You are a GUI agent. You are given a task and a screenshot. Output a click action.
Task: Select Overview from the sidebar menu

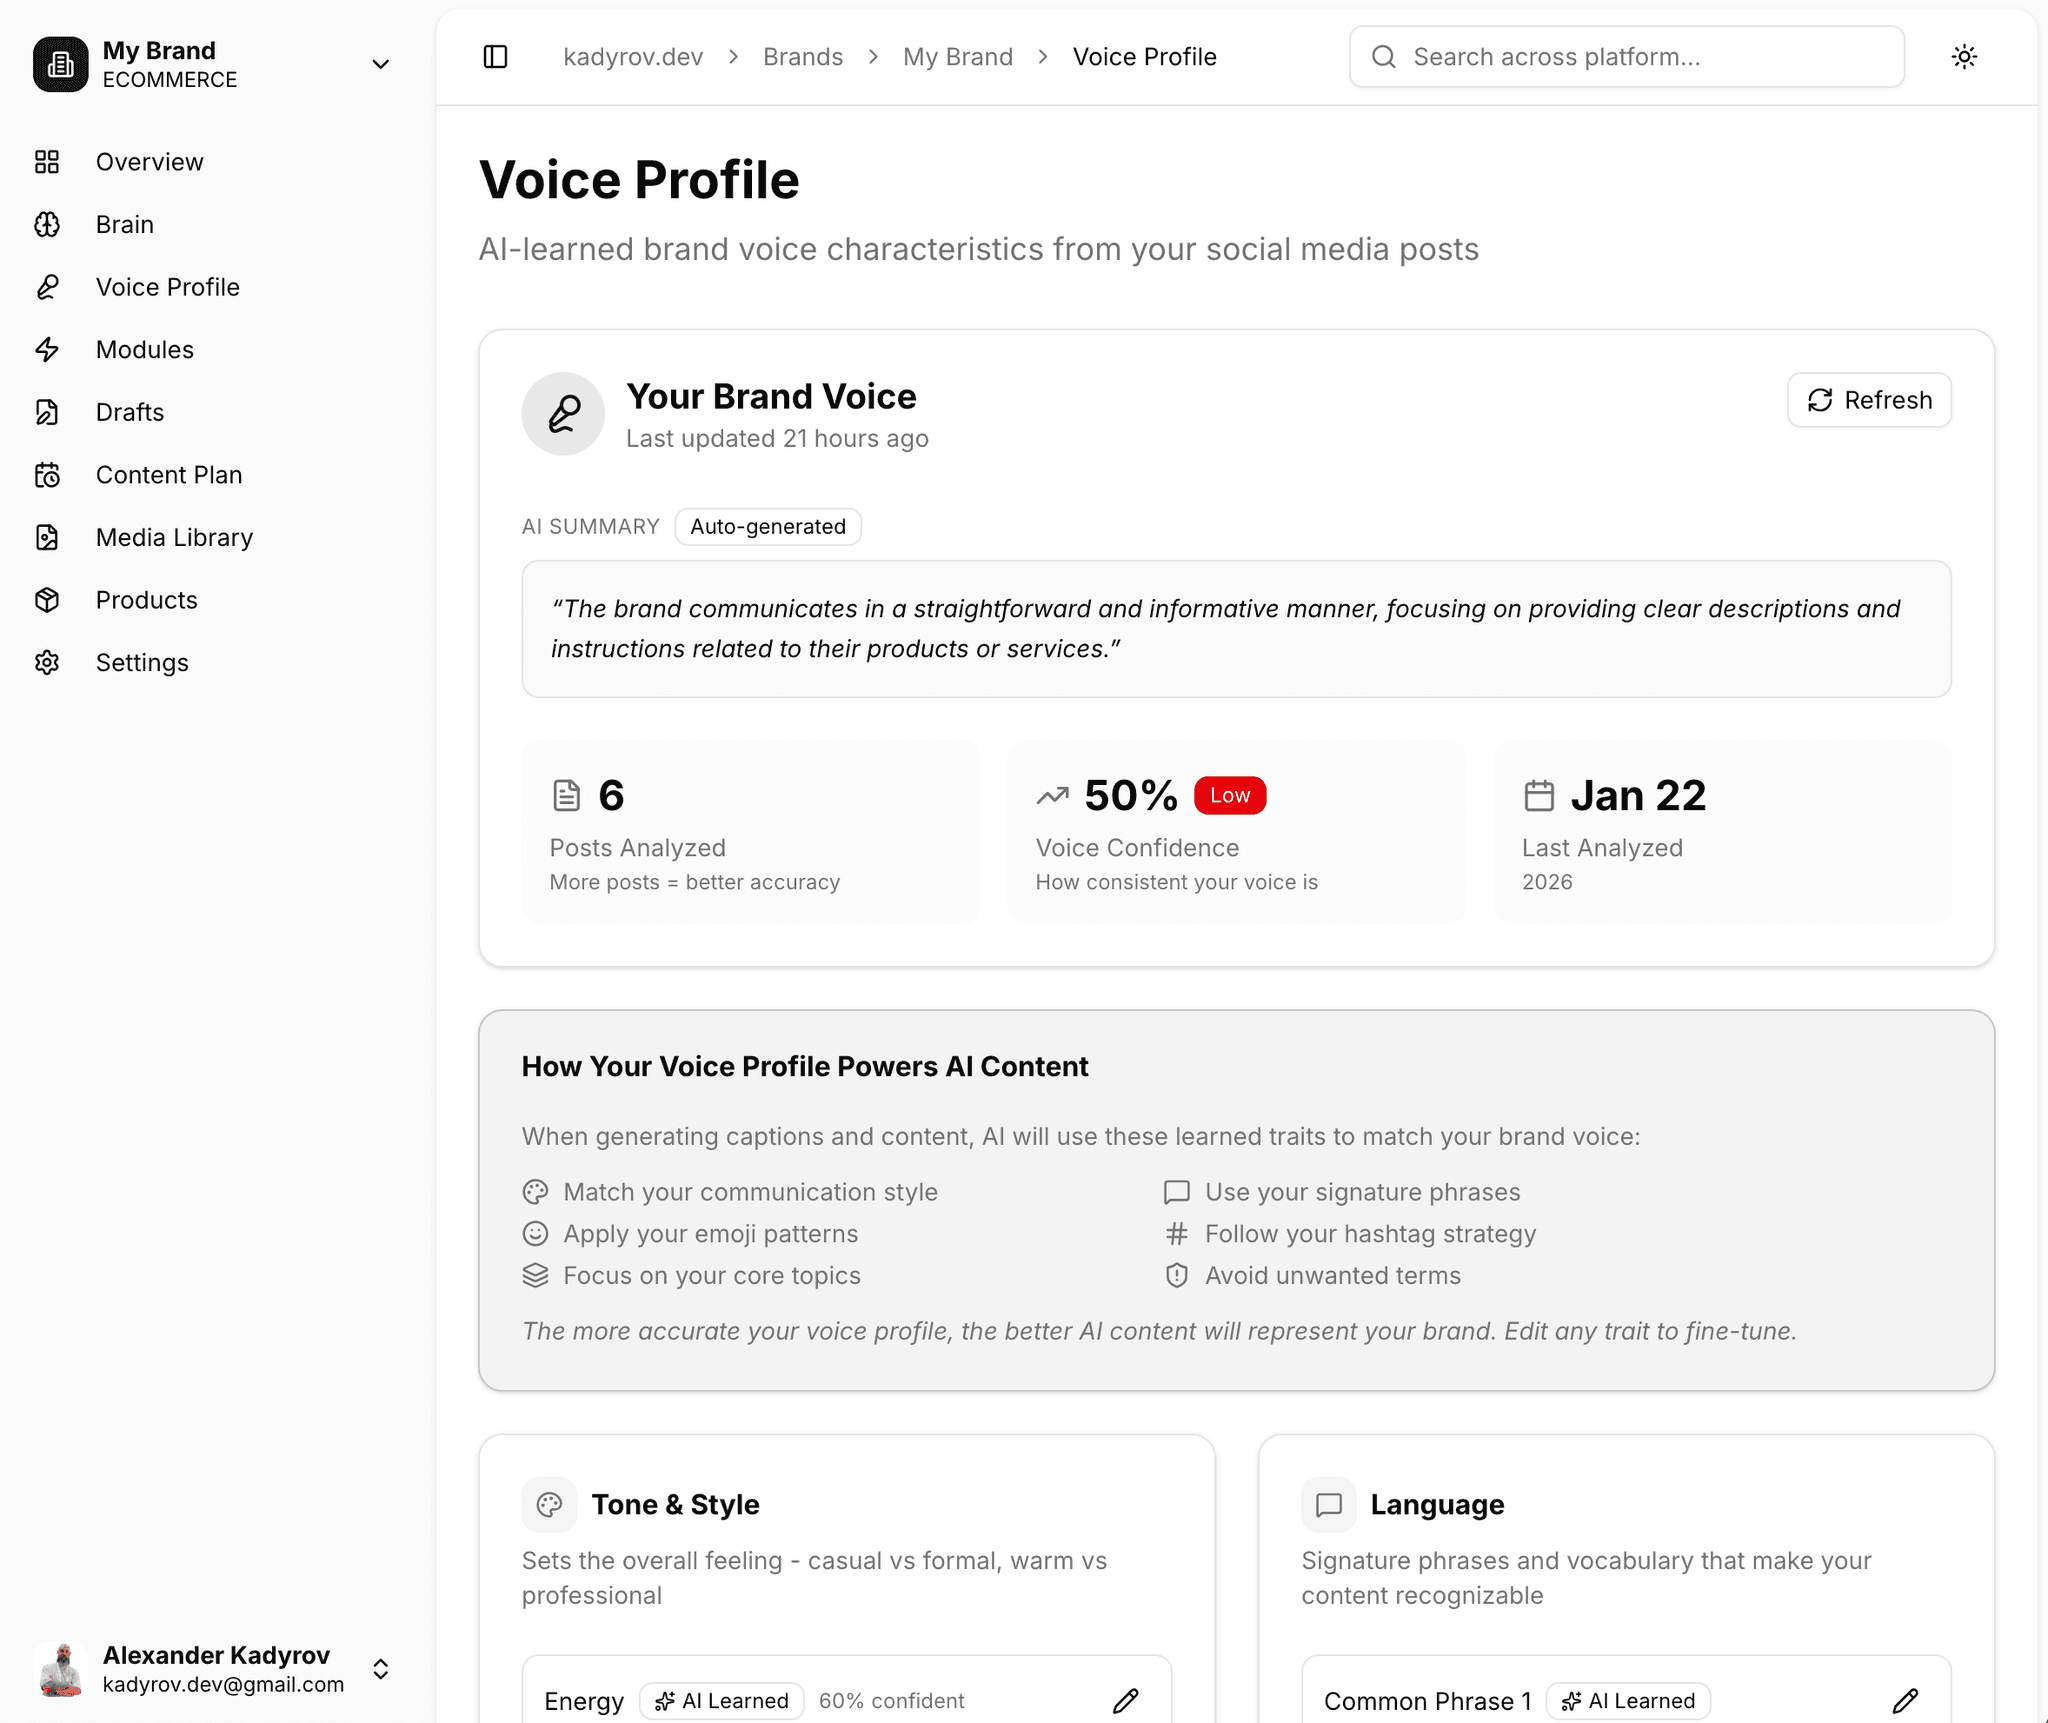[x=149, y=161]
